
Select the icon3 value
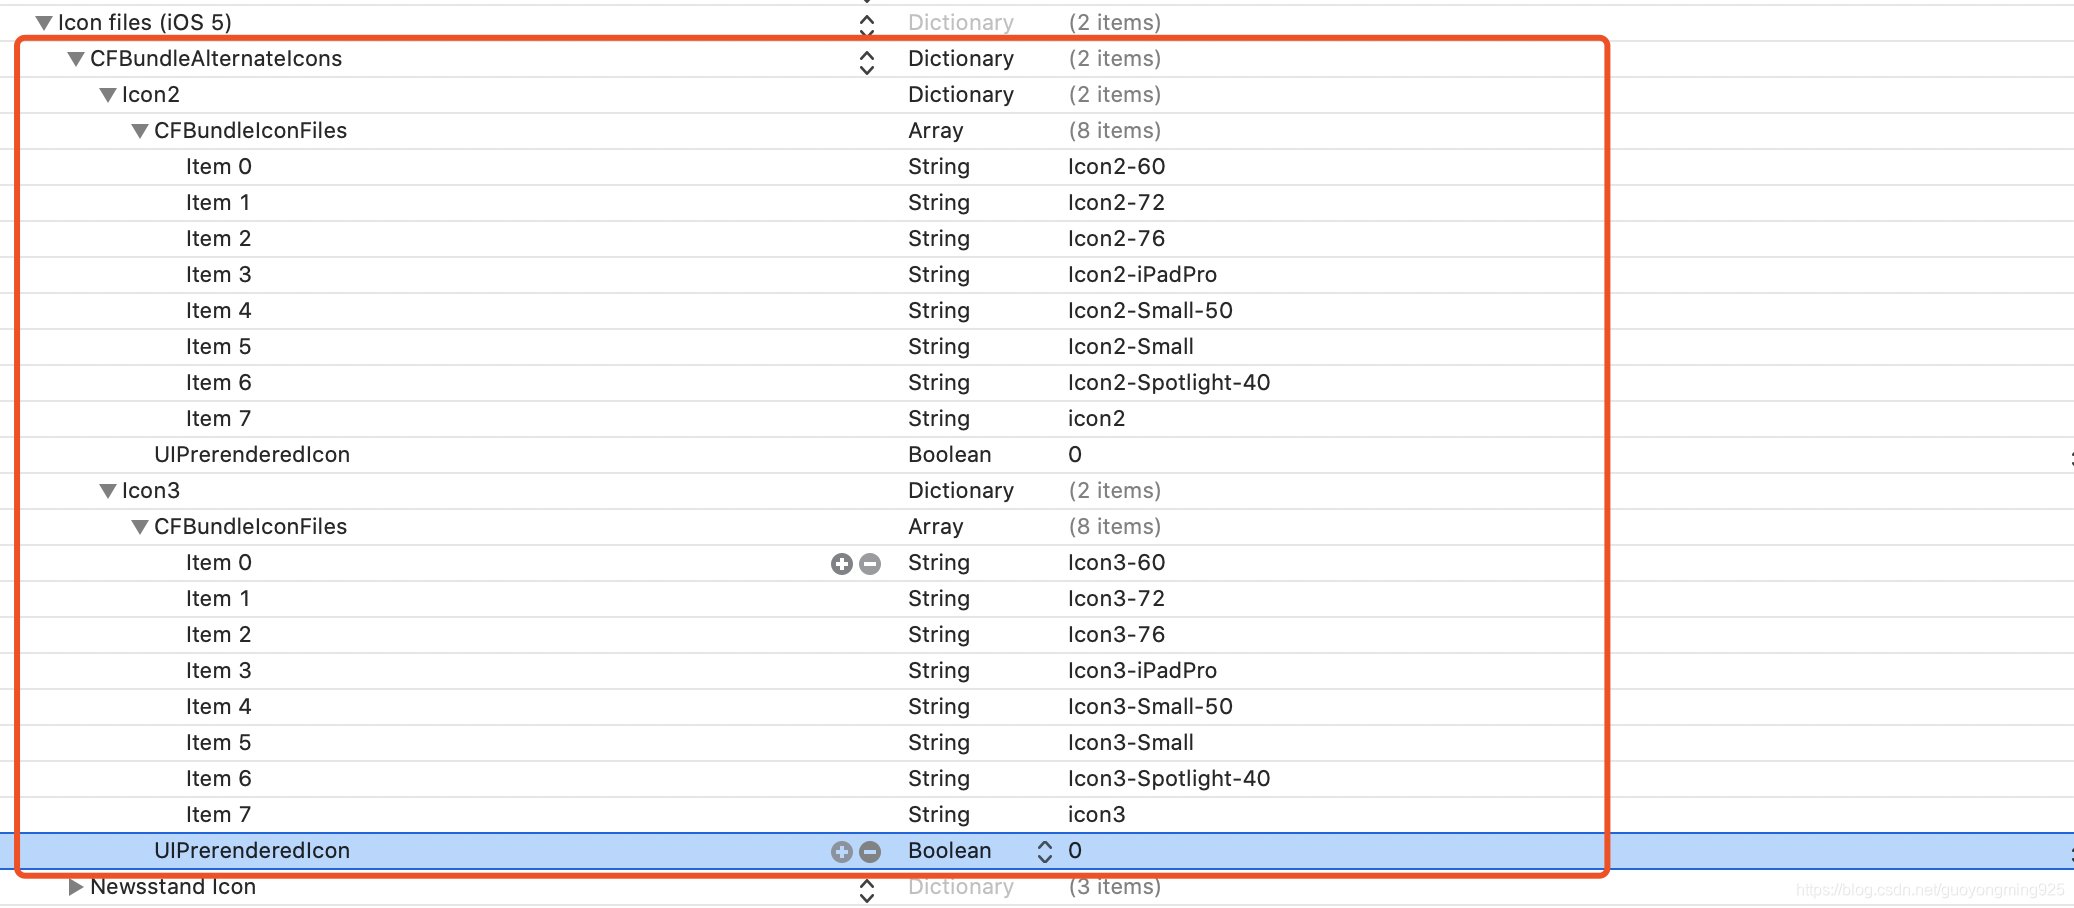point(1096,815)
